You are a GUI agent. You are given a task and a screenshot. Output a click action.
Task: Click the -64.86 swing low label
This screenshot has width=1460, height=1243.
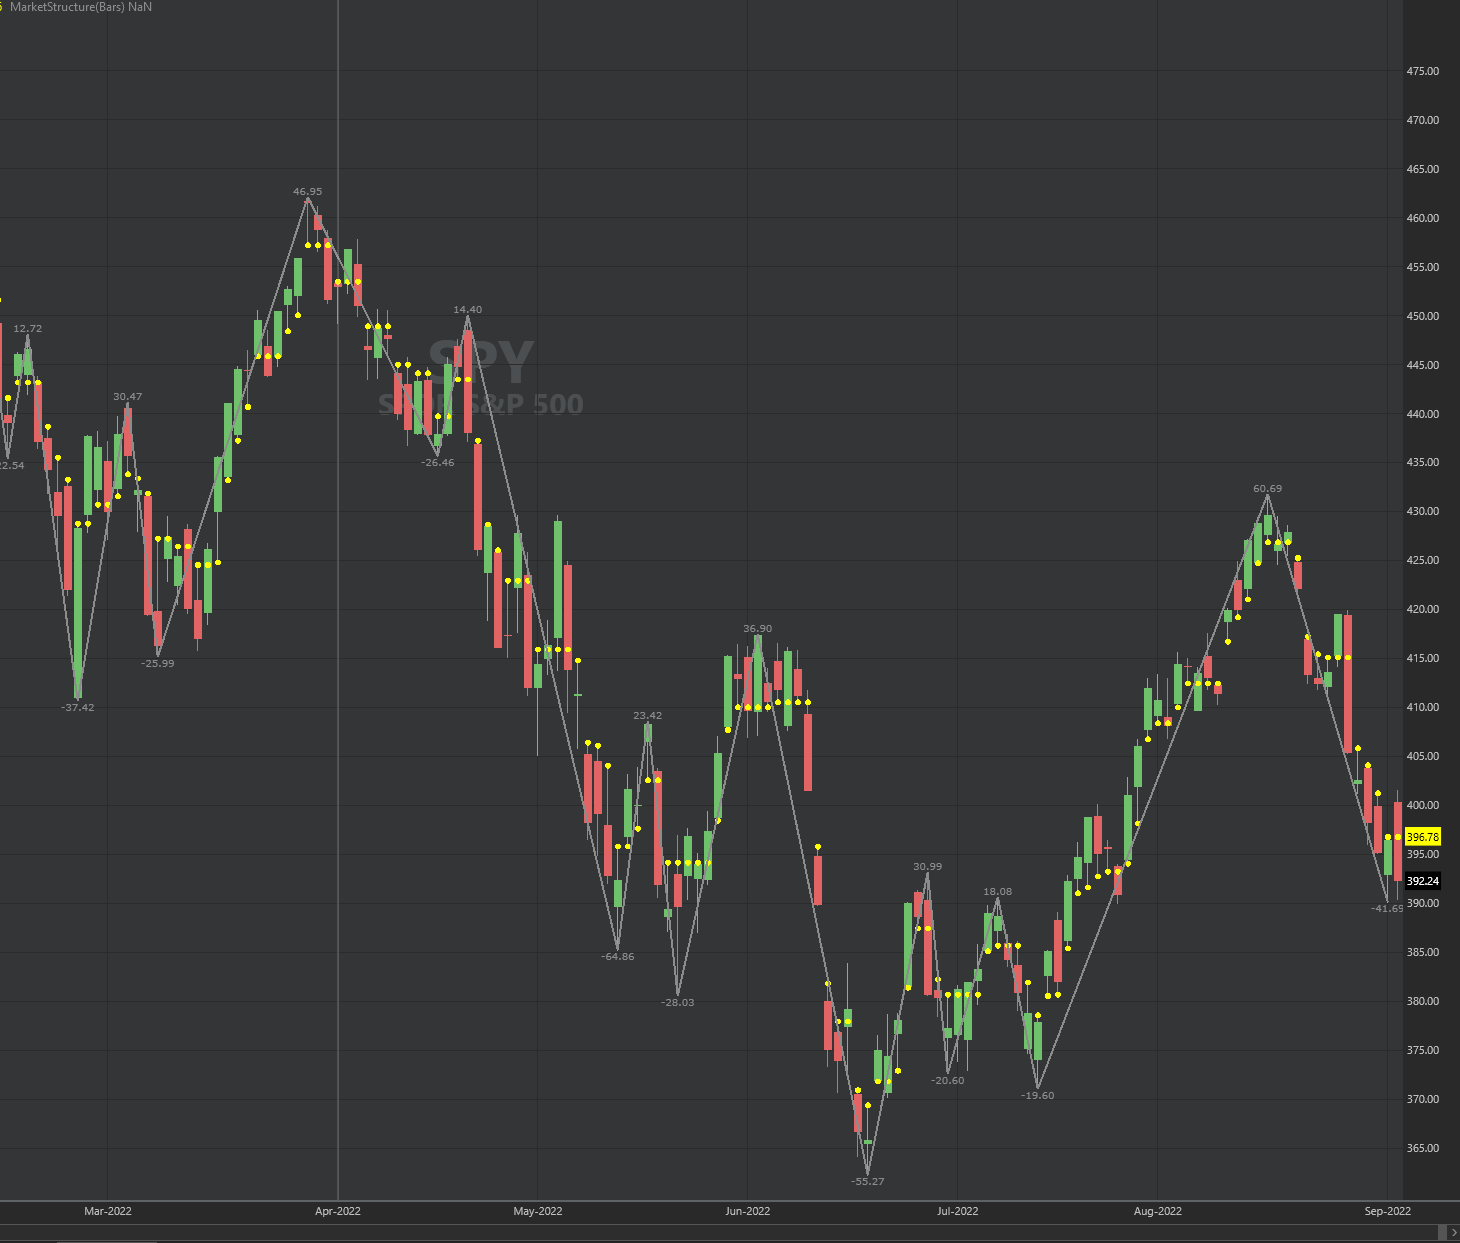click(x=617, y=957)
